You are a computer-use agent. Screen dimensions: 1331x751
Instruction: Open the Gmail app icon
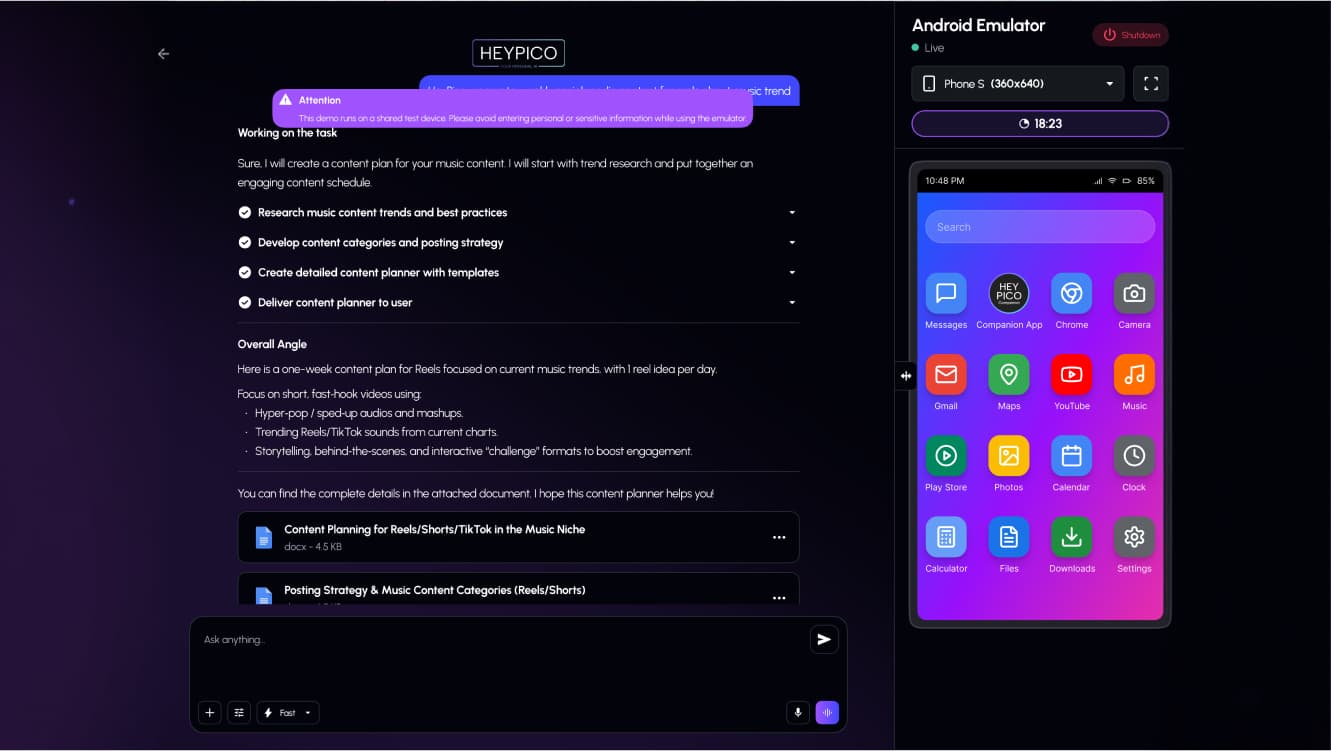point(946,375)
